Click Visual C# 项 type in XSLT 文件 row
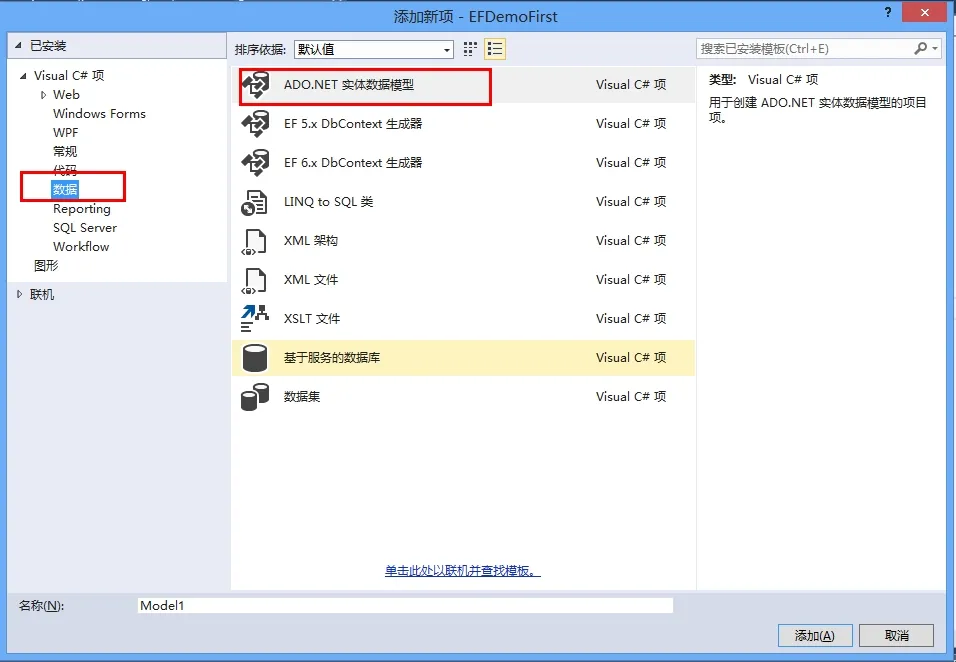The height and width of the screenshot is (662, 956). (x=631, y=319)
